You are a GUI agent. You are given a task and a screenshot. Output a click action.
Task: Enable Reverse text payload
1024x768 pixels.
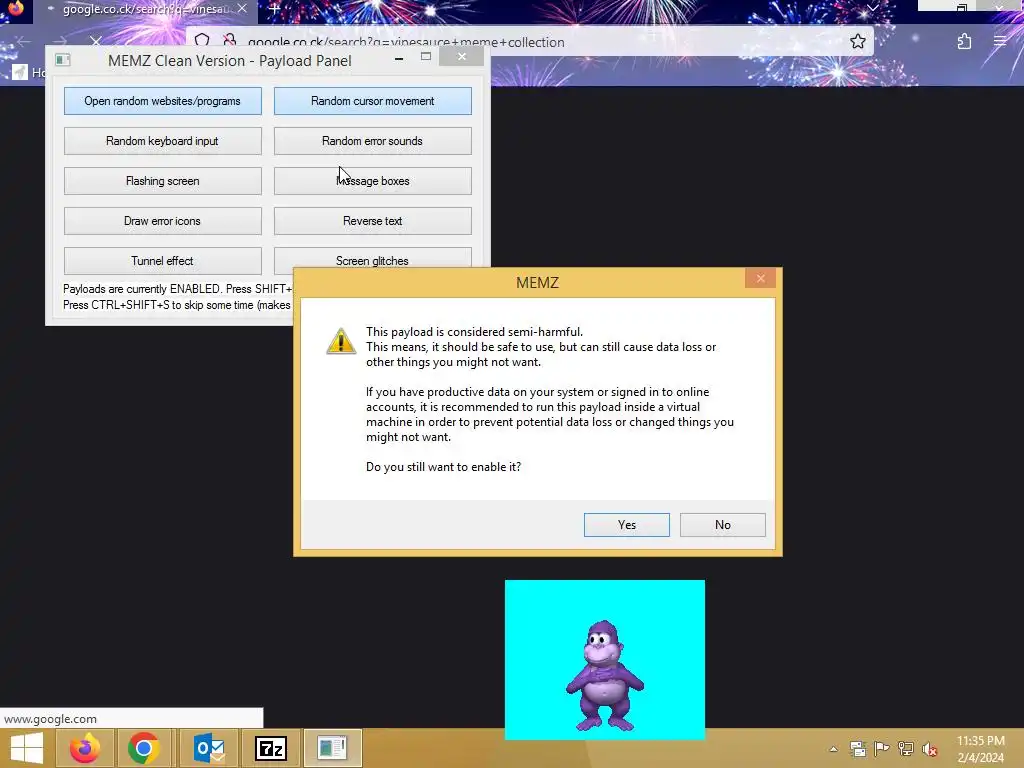point(372,221)
